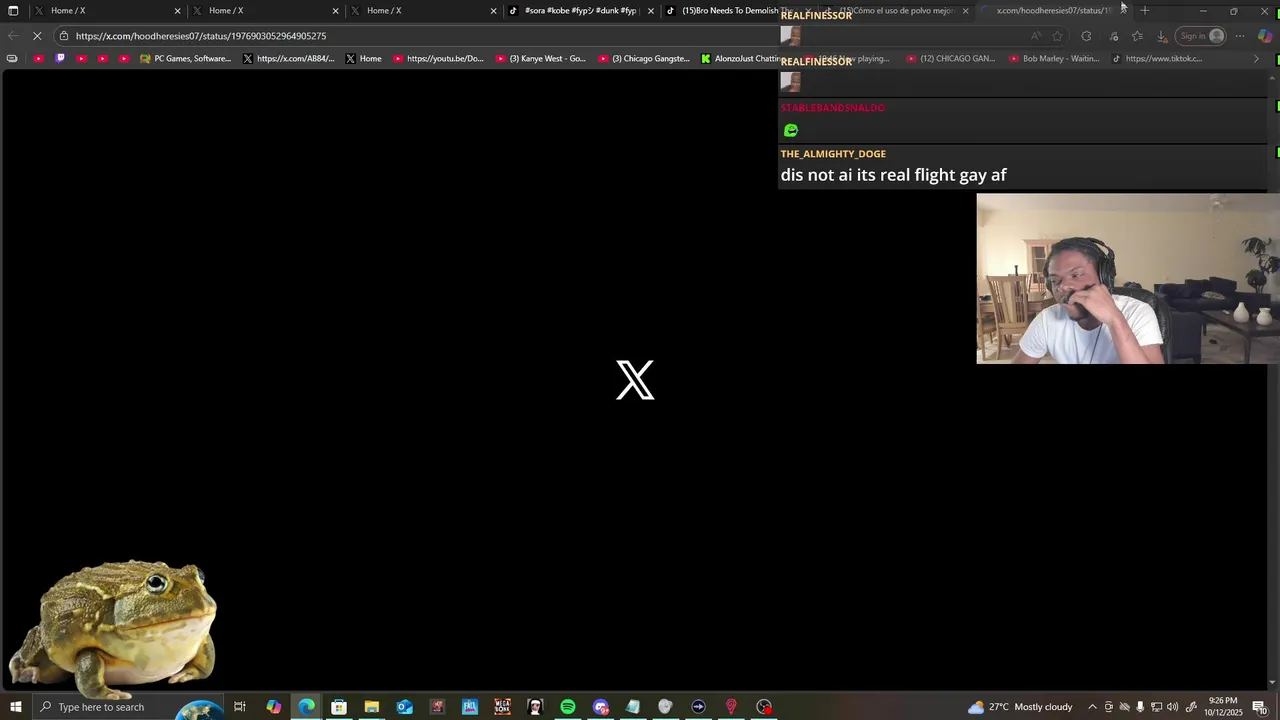The image size is (1280, 720).
Task: Switch to the #sora #kobe TikTok tab
Action: click(580, 11)
